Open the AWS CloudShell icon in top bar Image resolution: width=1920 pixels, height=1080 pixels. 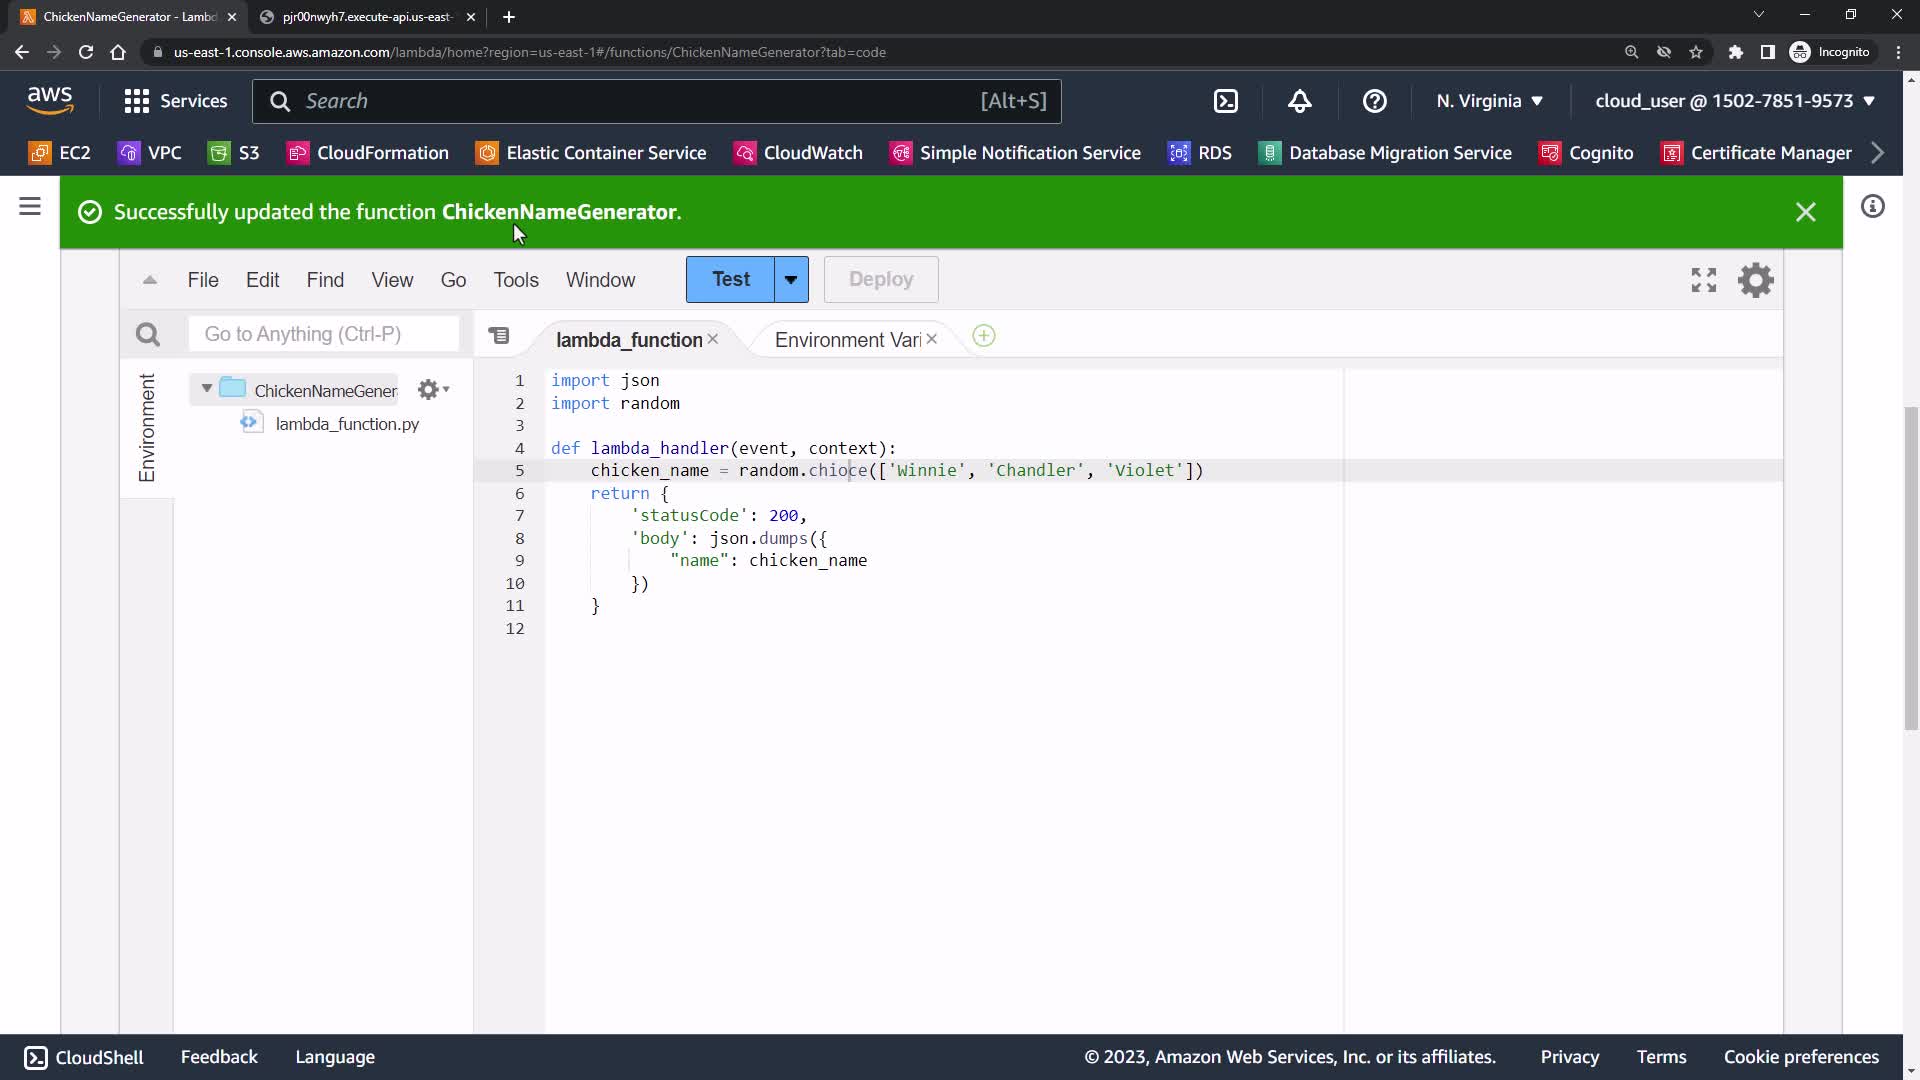coord(1225,101)
